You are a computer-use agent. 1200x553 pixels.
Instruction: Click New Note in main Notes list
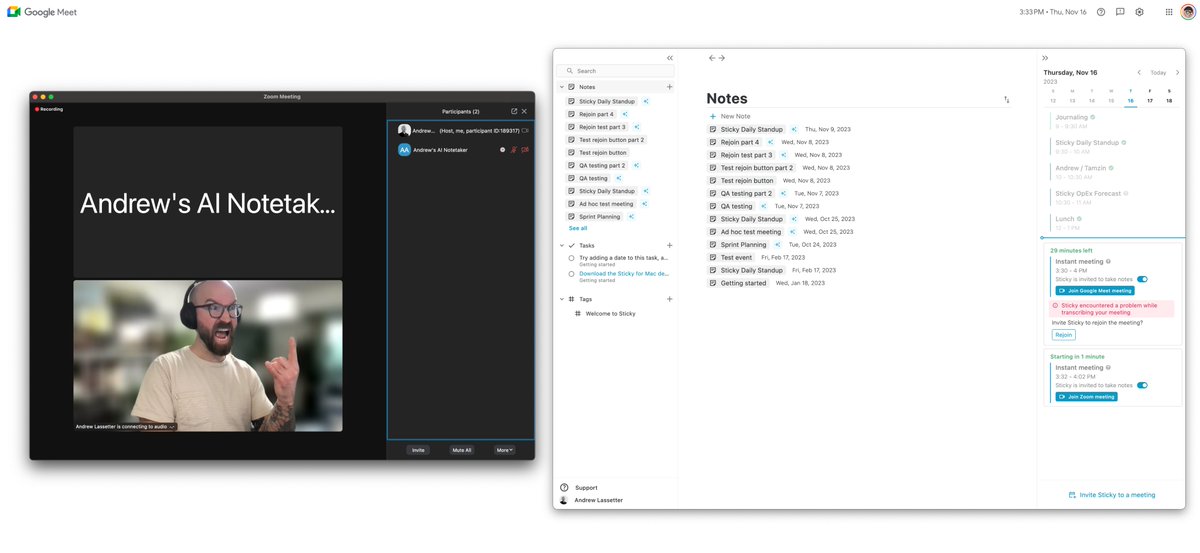coord(729,116)
